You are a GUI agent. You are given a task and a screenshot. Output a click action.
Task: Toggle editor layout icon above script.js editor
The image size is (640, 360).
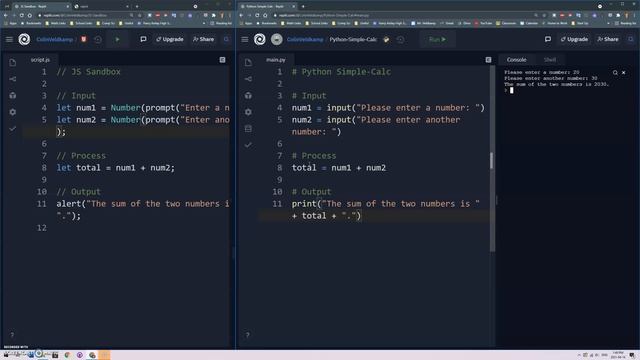[x=222, y=60]
